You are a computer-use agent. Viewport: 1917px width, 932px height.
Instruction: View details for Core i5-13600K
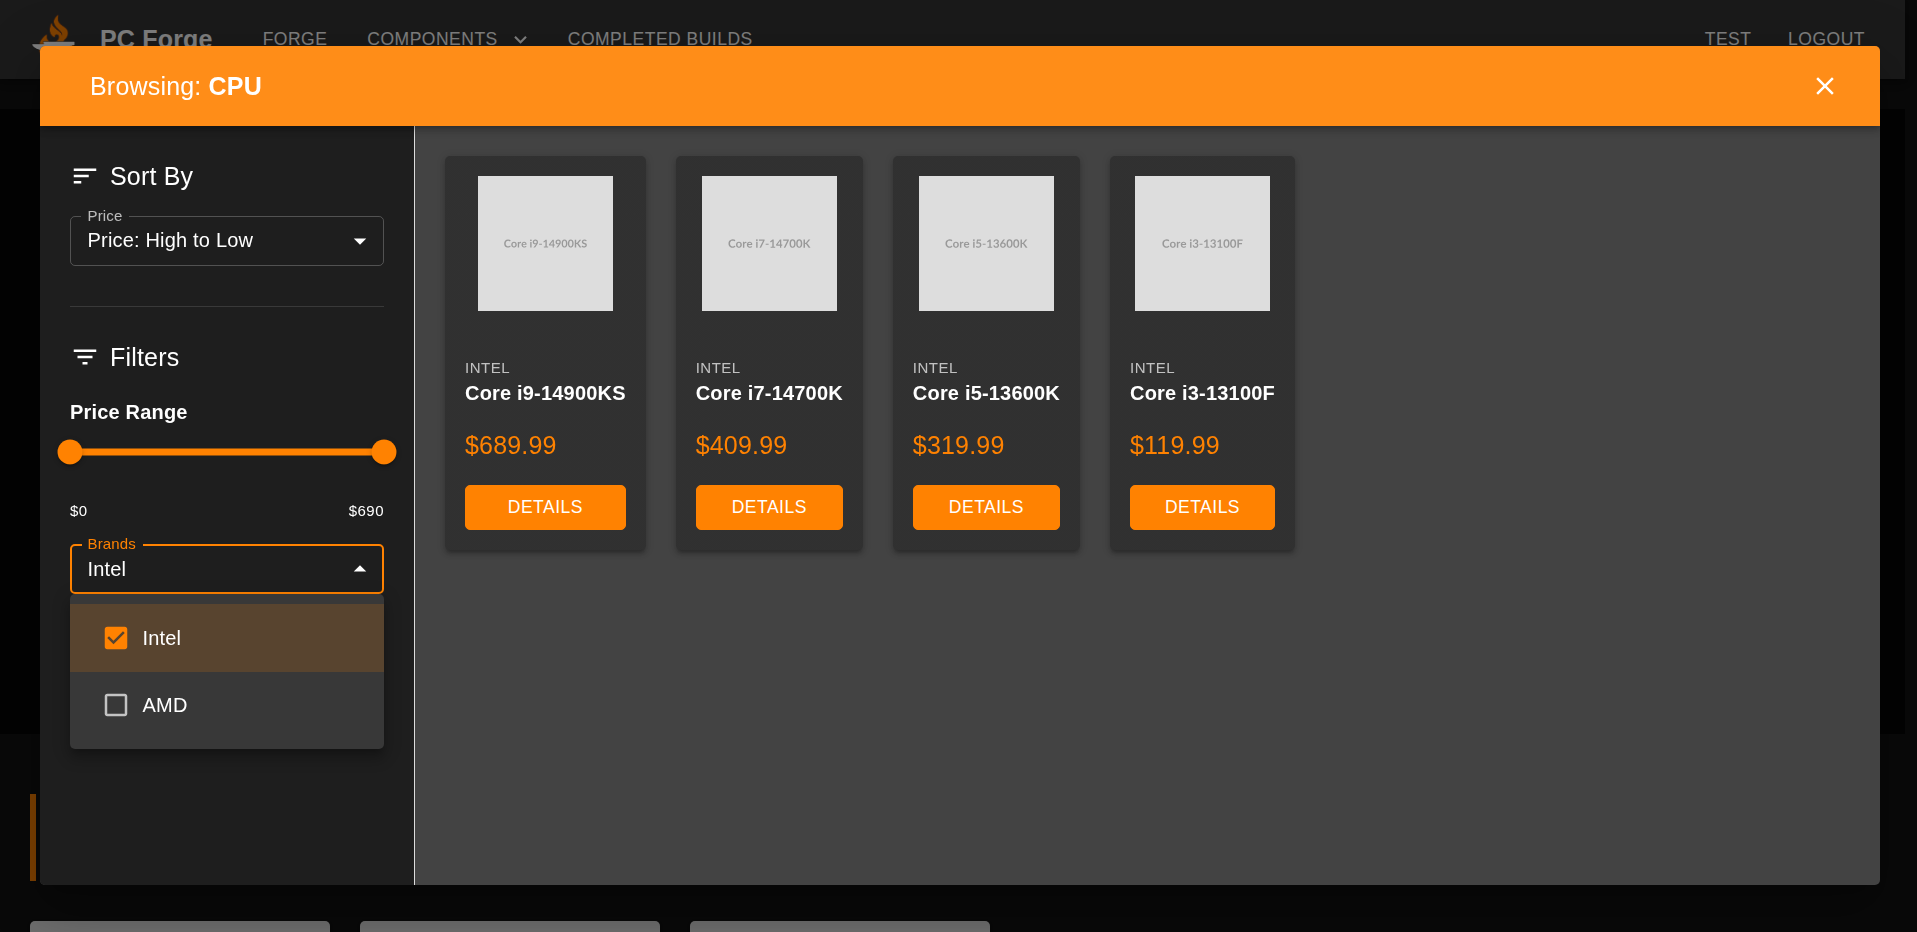click(985, 507)
